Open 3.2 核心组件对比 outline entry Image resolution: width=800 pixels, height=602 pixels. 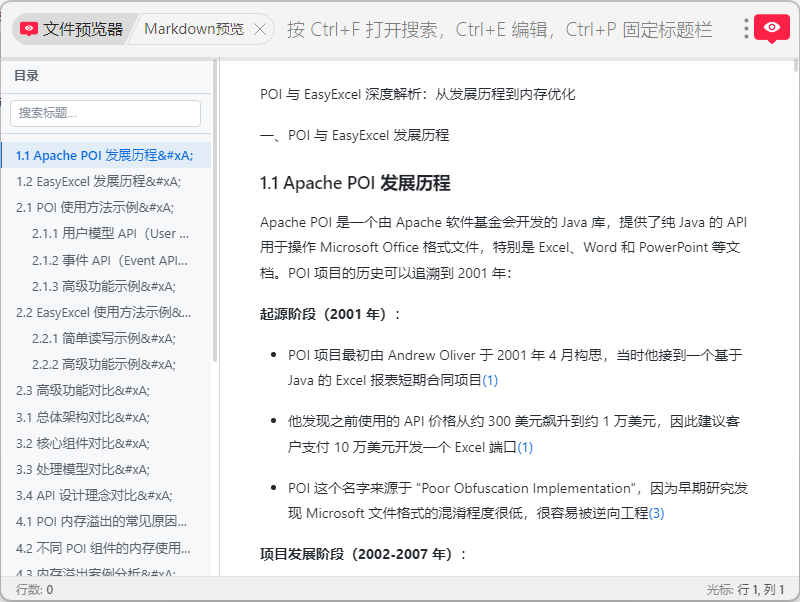click(x=106, y=443)
